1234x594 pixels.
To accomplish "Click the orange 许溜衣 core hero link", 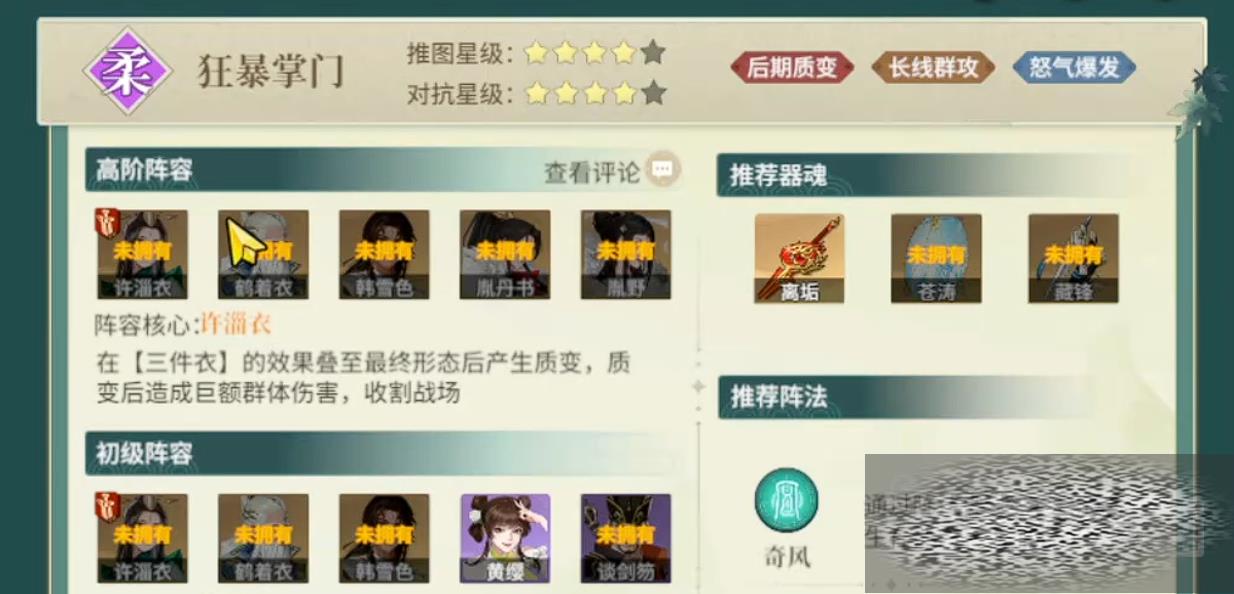I will pyautogui.click(x=237, y=324).
